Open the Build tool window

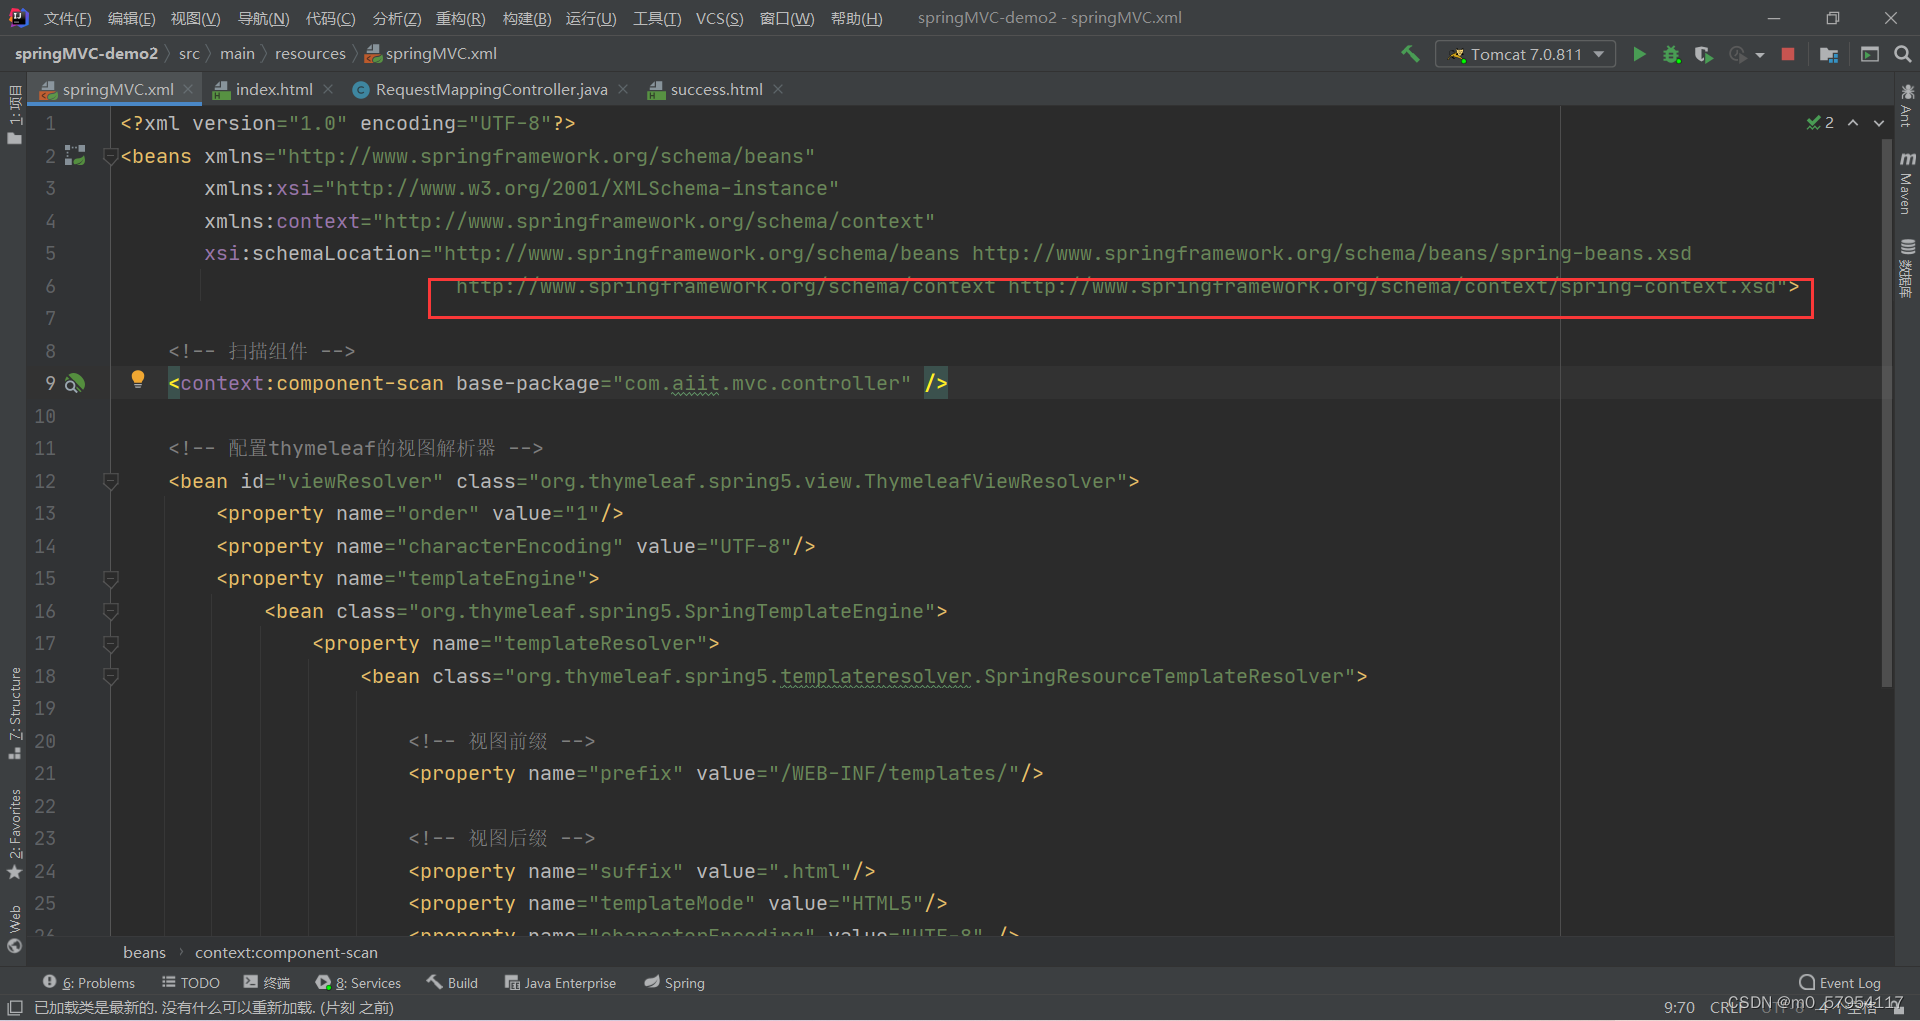point(453,983)
